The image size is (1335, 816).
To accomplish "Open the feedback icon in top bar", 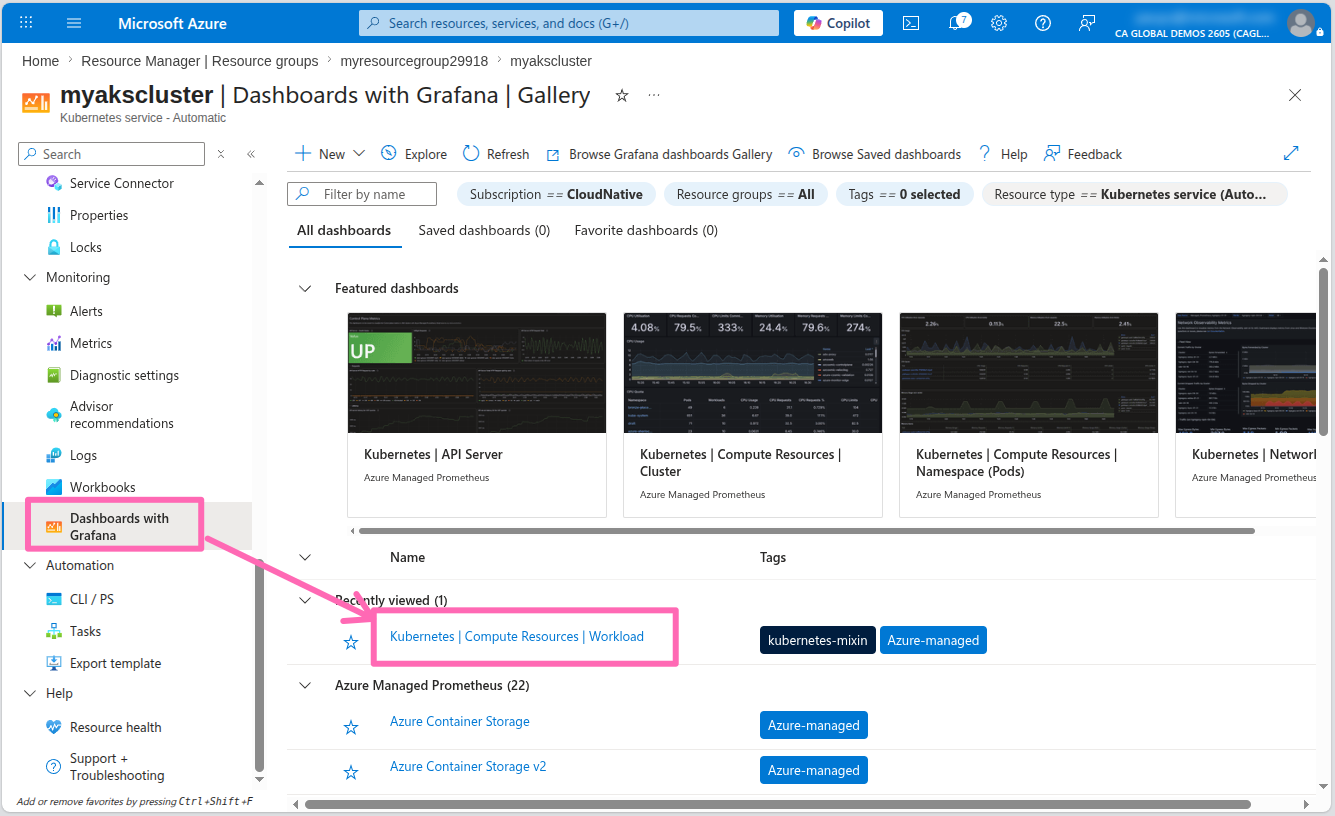I will tap(1087, 23).
